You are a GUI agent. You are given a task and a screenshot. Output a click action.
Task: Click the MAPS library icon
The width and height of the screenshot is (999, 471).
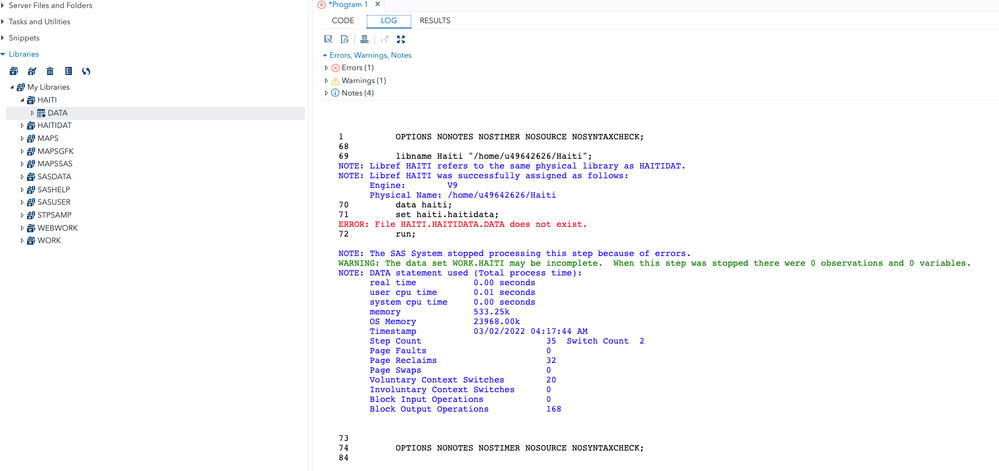coord(31,138)
